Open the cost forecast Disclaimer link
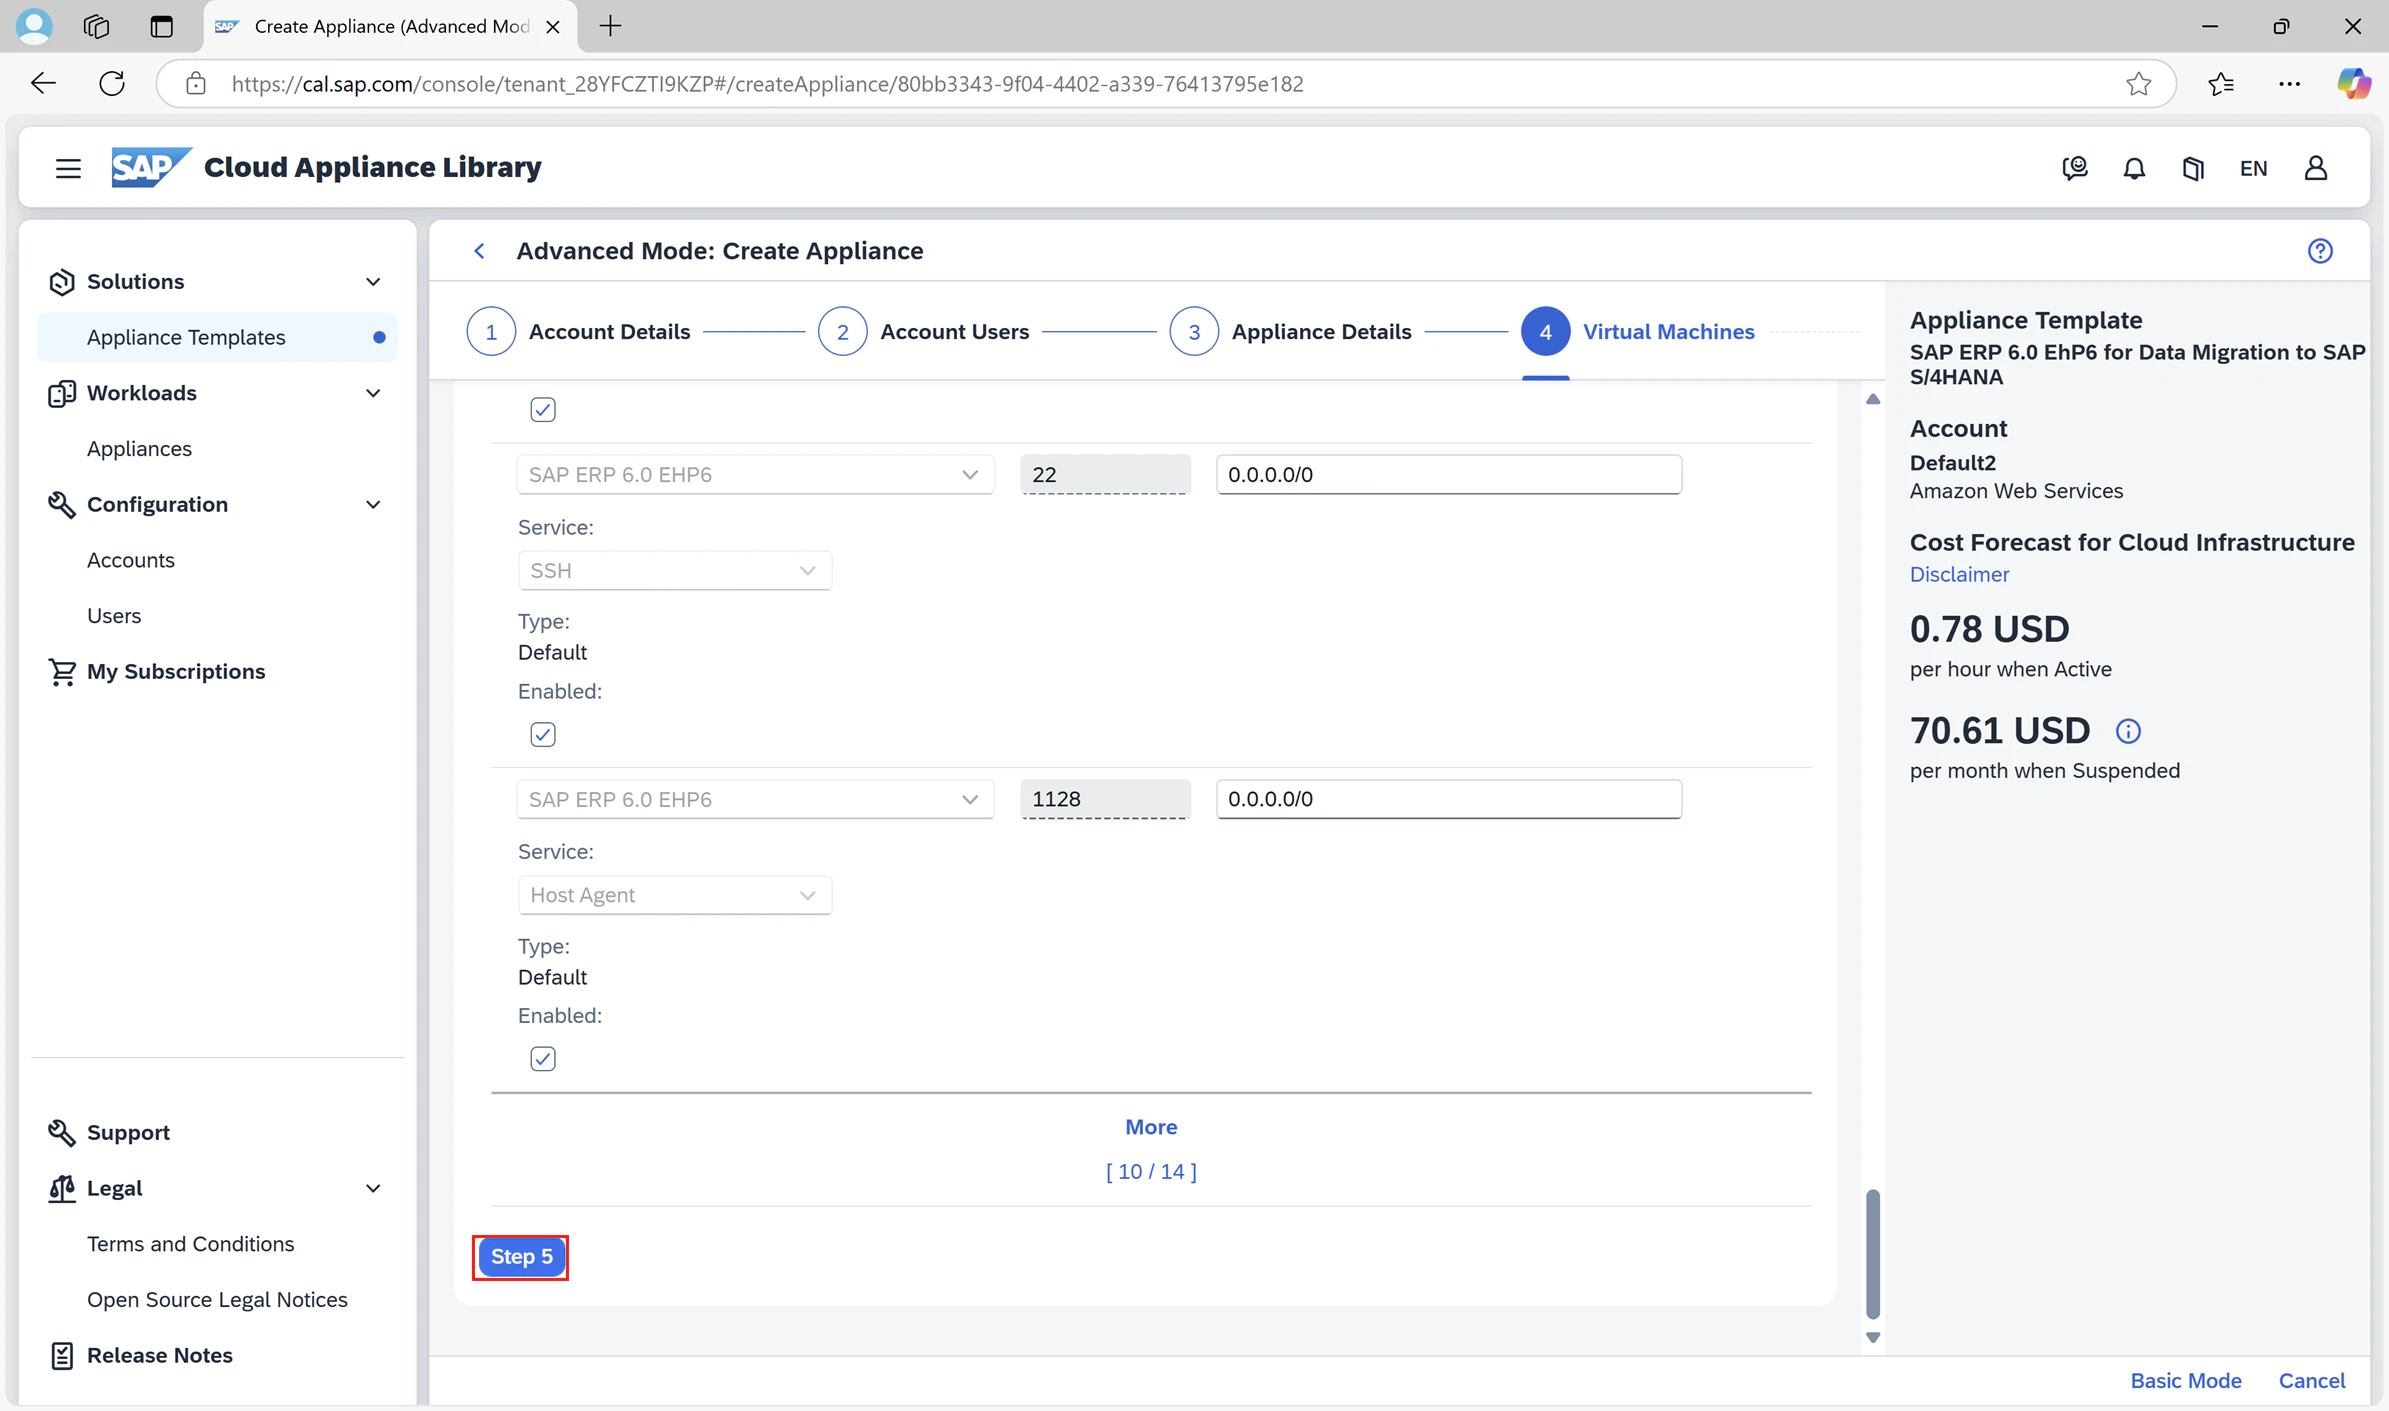Viewport: 2389px width, 1411px height. 1959,575
